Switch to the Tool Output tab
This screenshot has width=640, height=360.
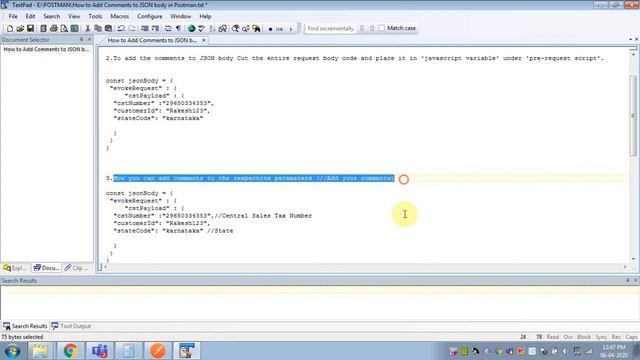pos(71,326)
